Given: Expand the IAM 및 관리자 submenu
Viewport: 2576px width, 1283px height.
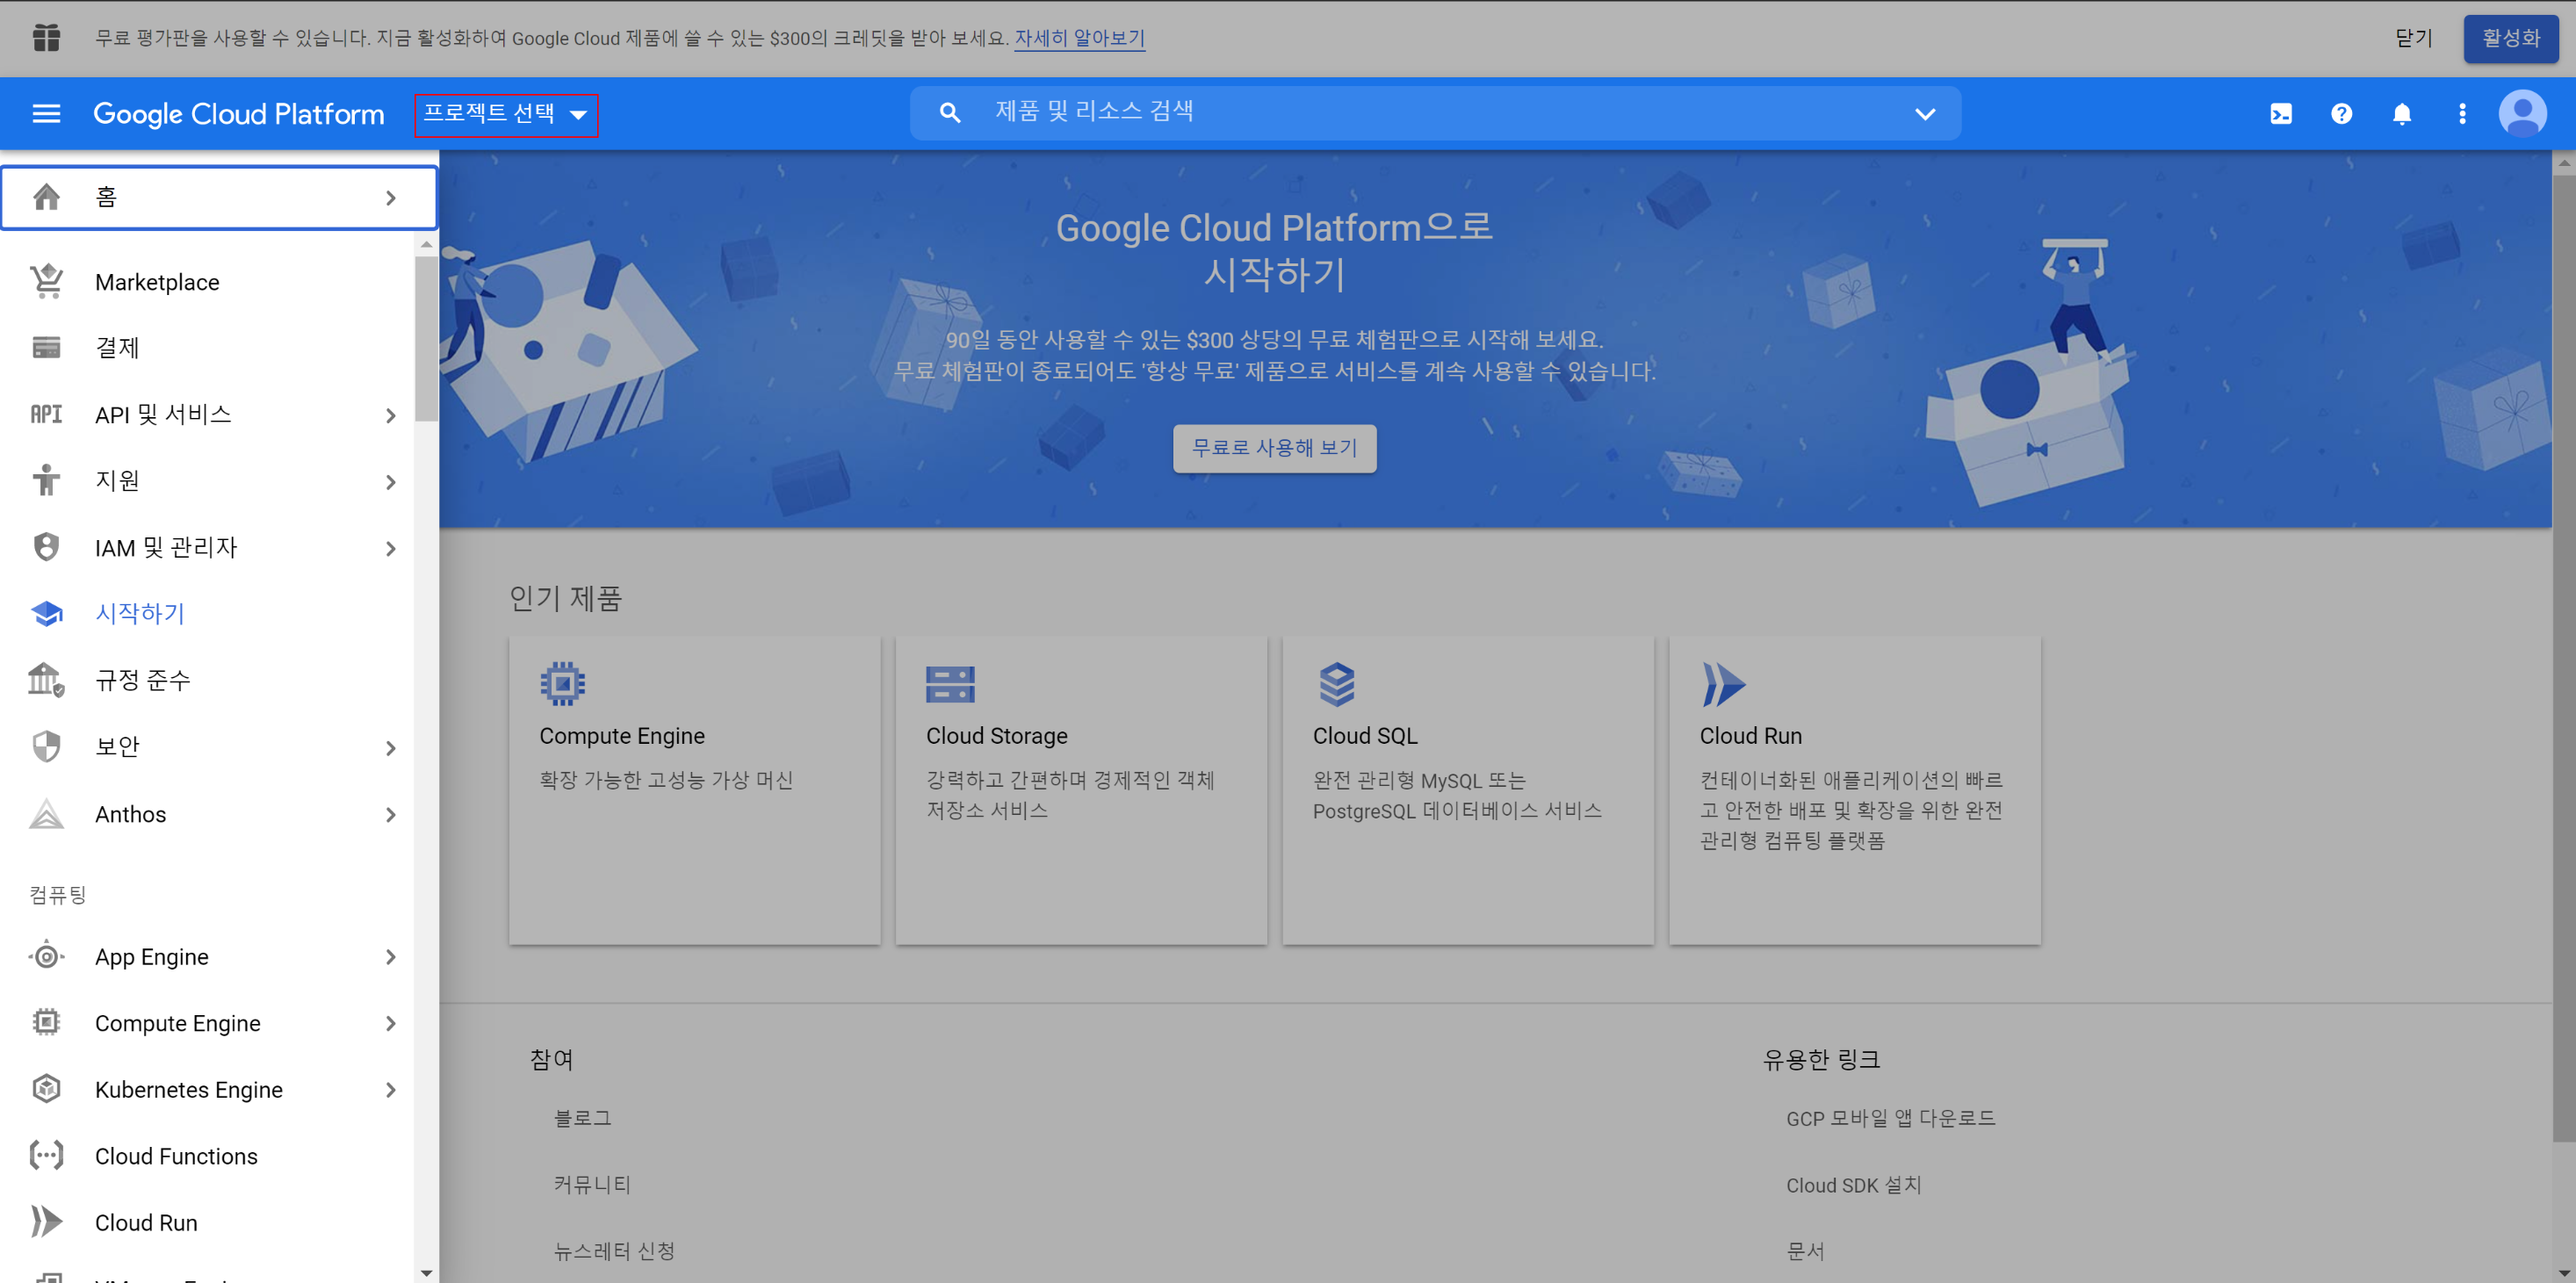Looking at the screenshot, I should click(x=391, y=548).
